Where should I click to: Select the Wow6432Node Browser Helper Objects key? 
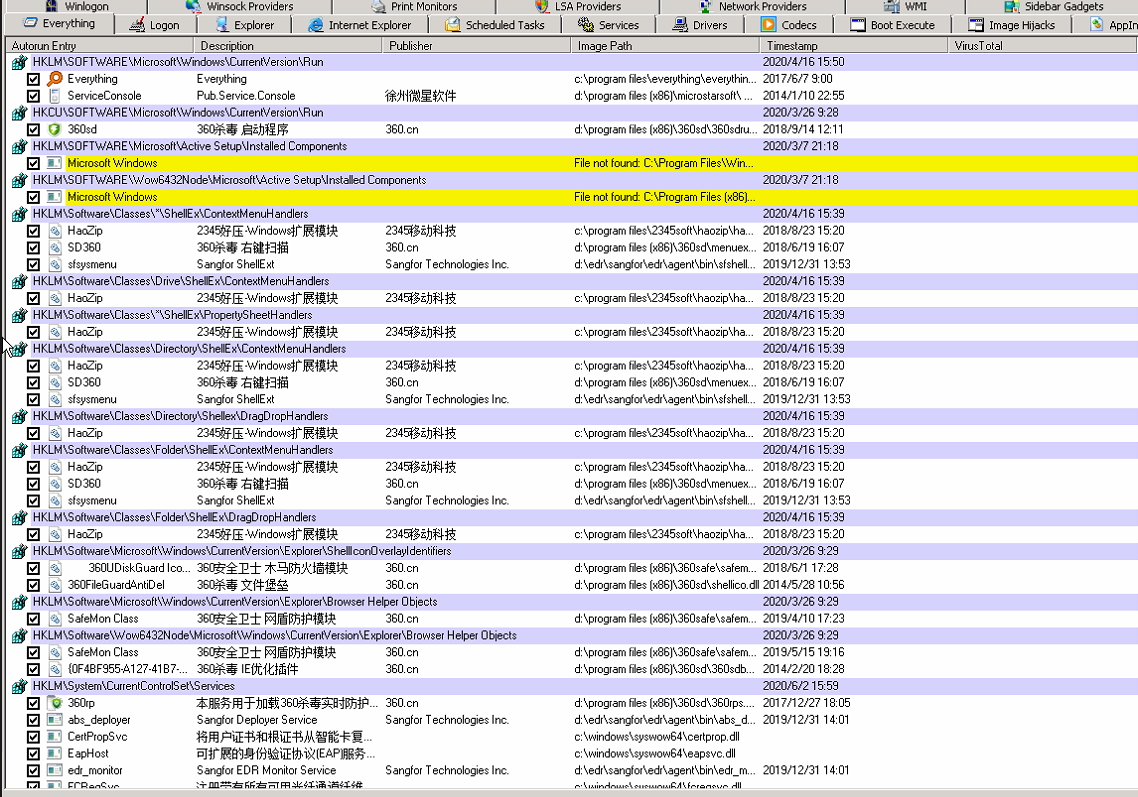274,636
